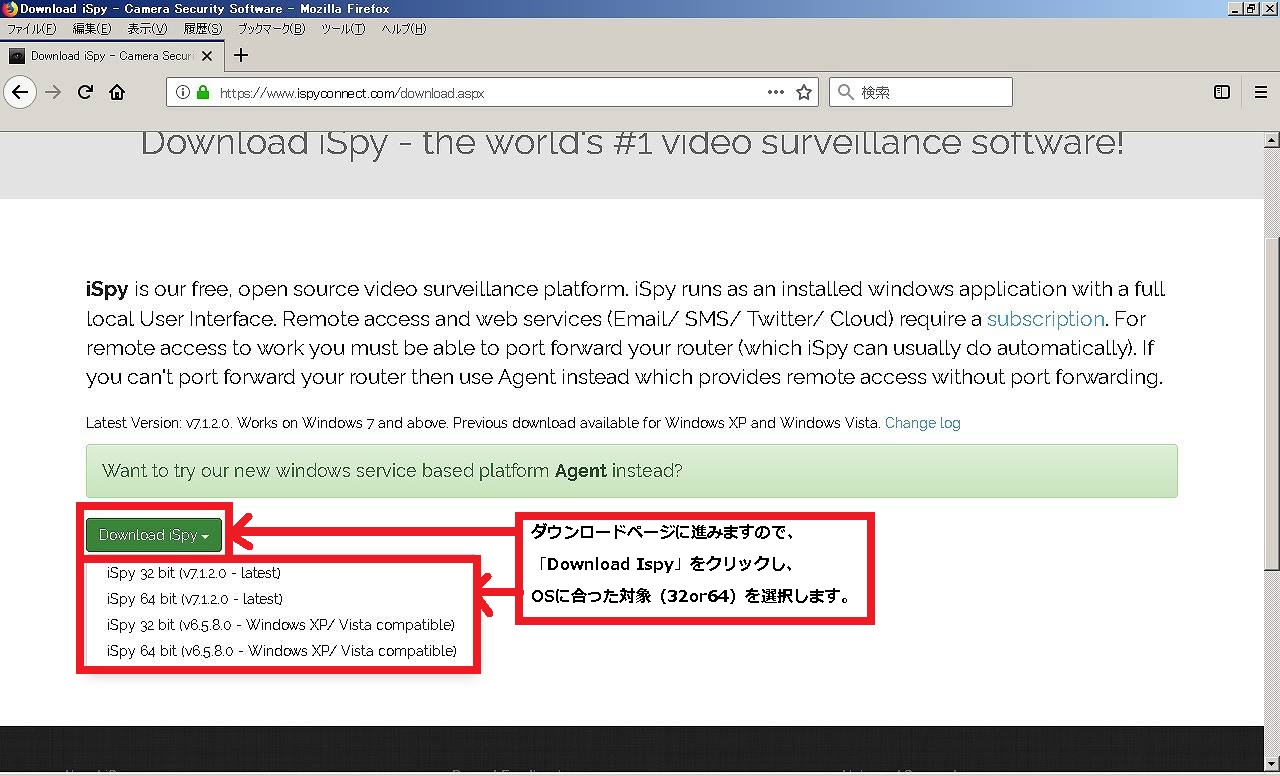Click the green Agent notice banner
1280x776 pixels.
(x=632, y=471)
